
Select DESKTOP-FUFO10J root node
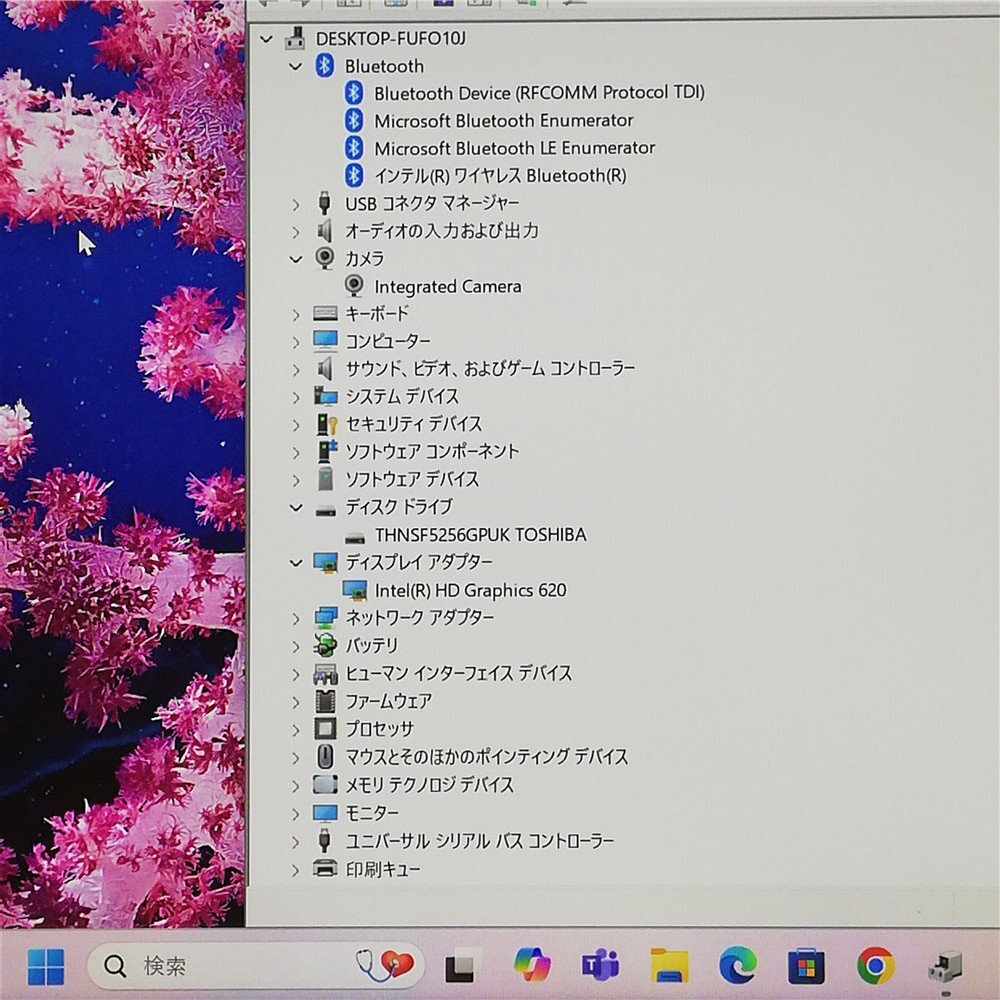(x=390, y=38)
